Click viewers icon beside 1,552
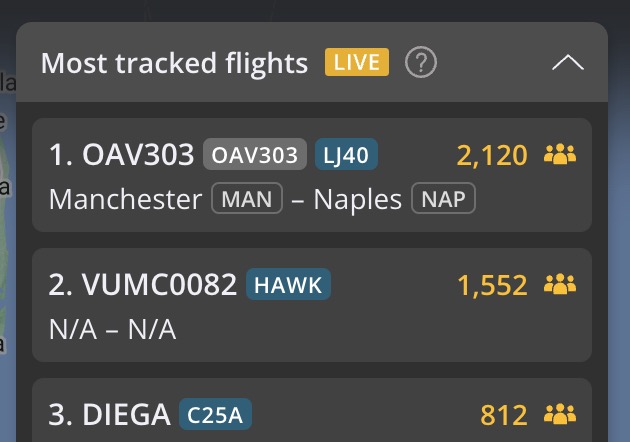The height and width of the screenshot is (442, 630). pyautogui.click(x=560, y=285)
